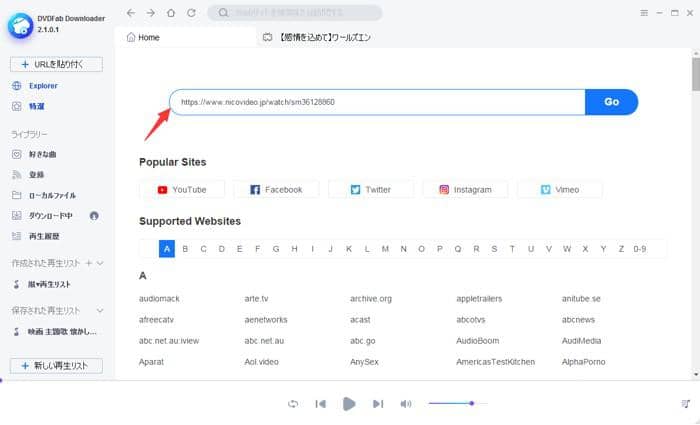The width and height of the screenshot is (700, 425).
Task: Collapse the 作成された再生リスト section
Action: [x=100, y=263]
